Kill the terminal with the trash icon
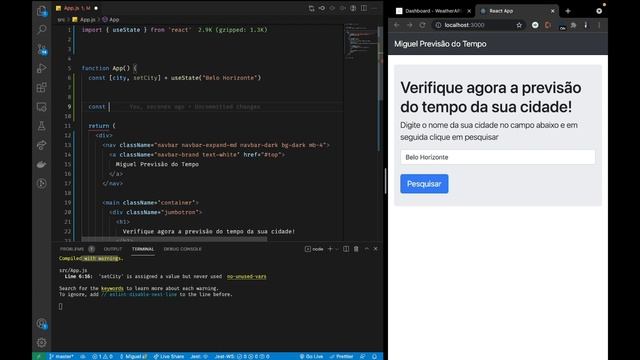Screen dimensions: 640x360 (x=356, y=249)
